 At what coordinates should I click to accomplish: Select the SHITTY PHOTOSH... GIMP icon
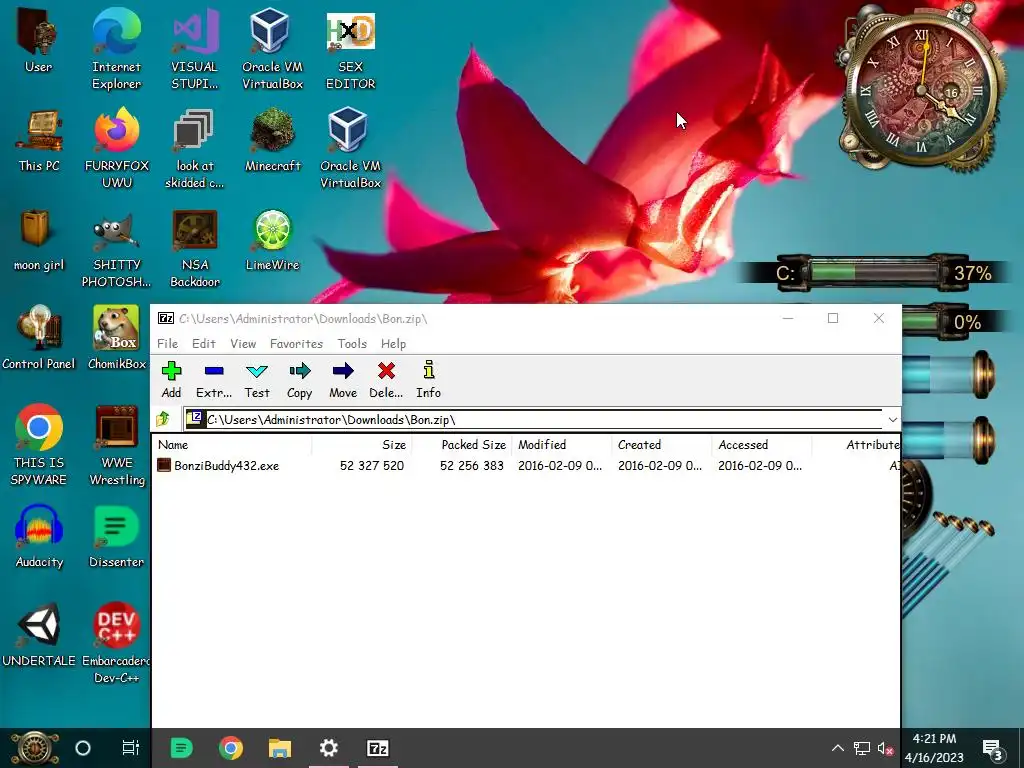tap(116, 248)
